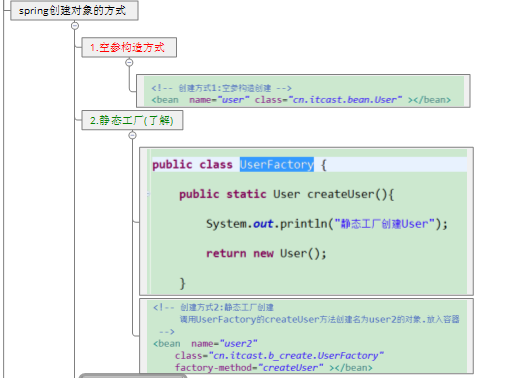
Task: Select the 'spring创建对象的方式' root node
Action: (74, 11)
